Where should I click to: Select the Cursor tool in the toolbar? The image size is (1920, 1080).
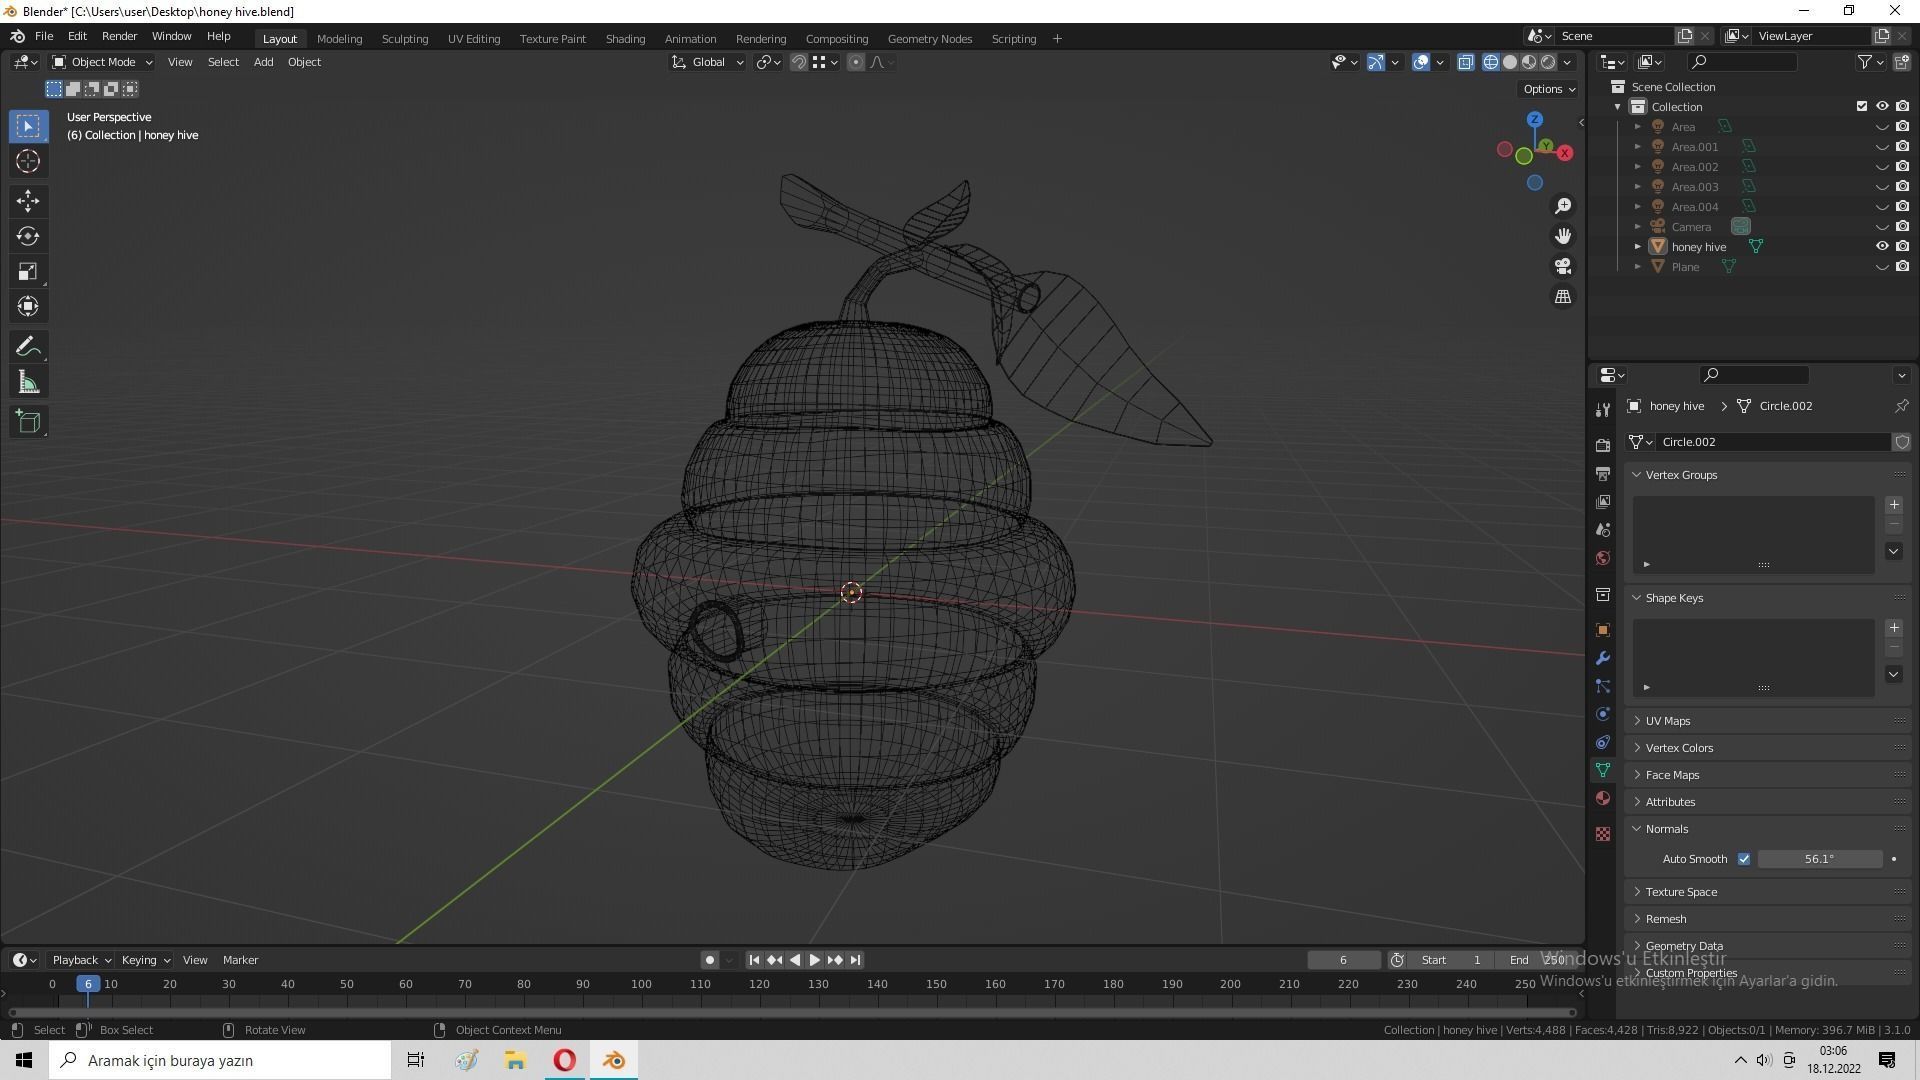[28, 162]
